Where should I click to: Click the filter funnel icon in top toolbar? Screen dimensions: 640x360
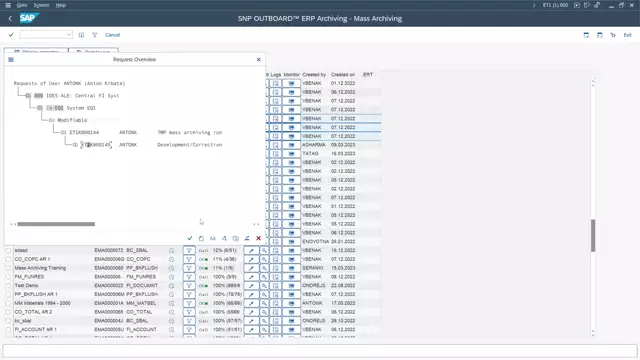click(95, 35)
